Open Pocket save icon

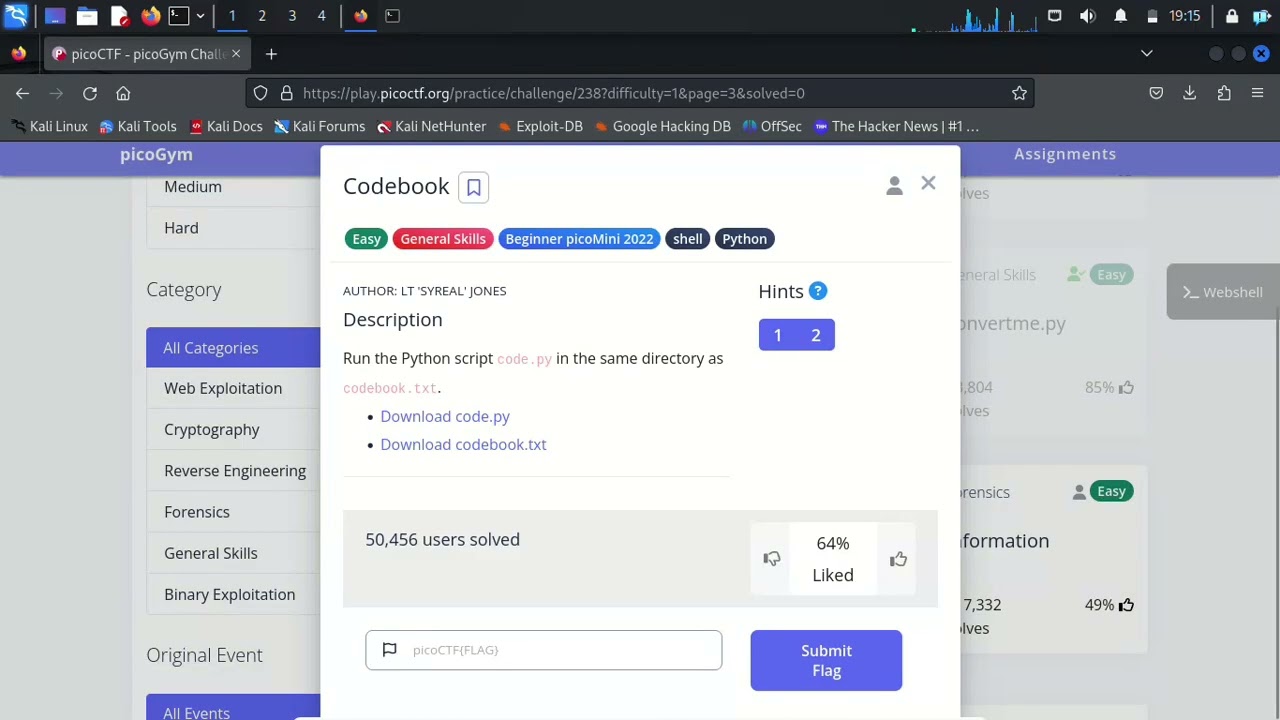click(1156, 93)
